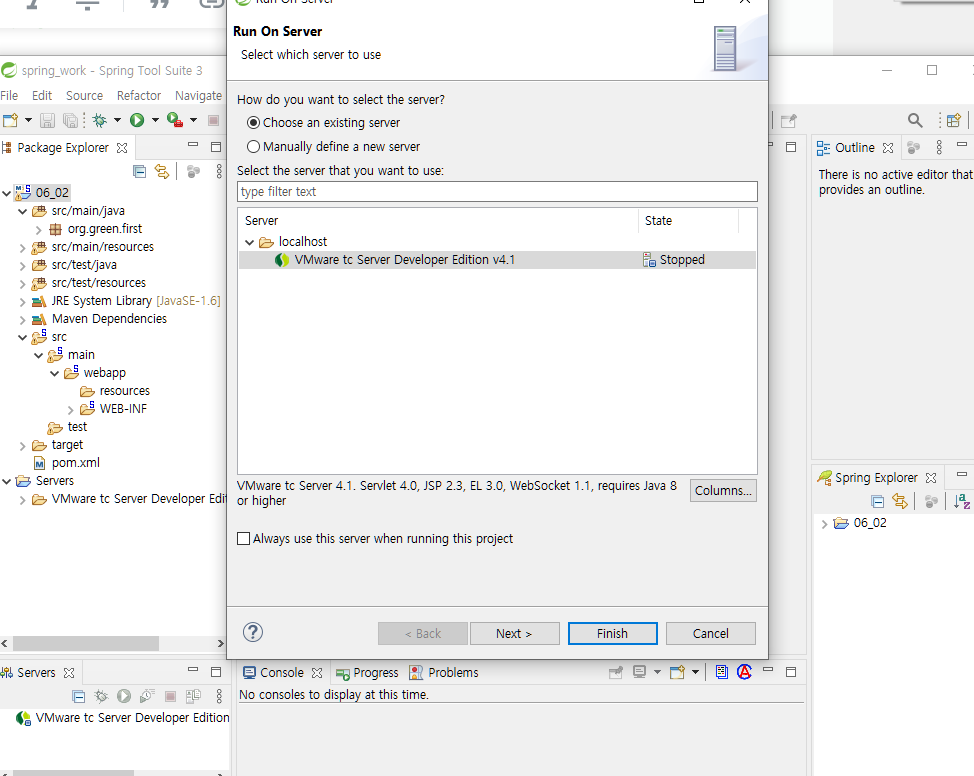Click the New wizard toolbar icon
Screen dimensions: 974x776
click(11, 120)
